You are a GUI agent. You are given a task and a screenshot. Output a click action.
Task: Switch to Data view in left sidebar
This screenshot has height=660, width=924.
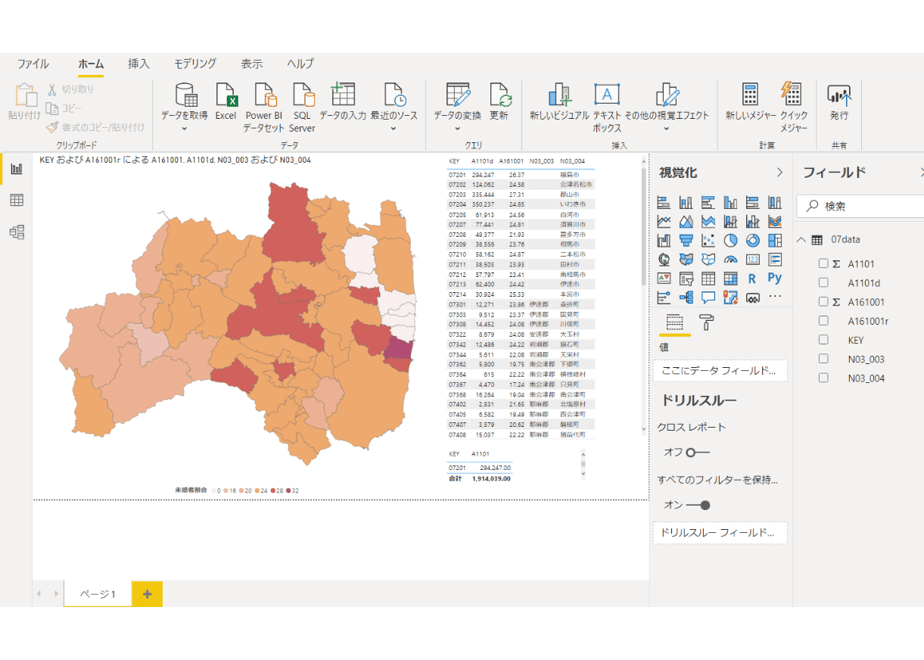coord(16,200)
